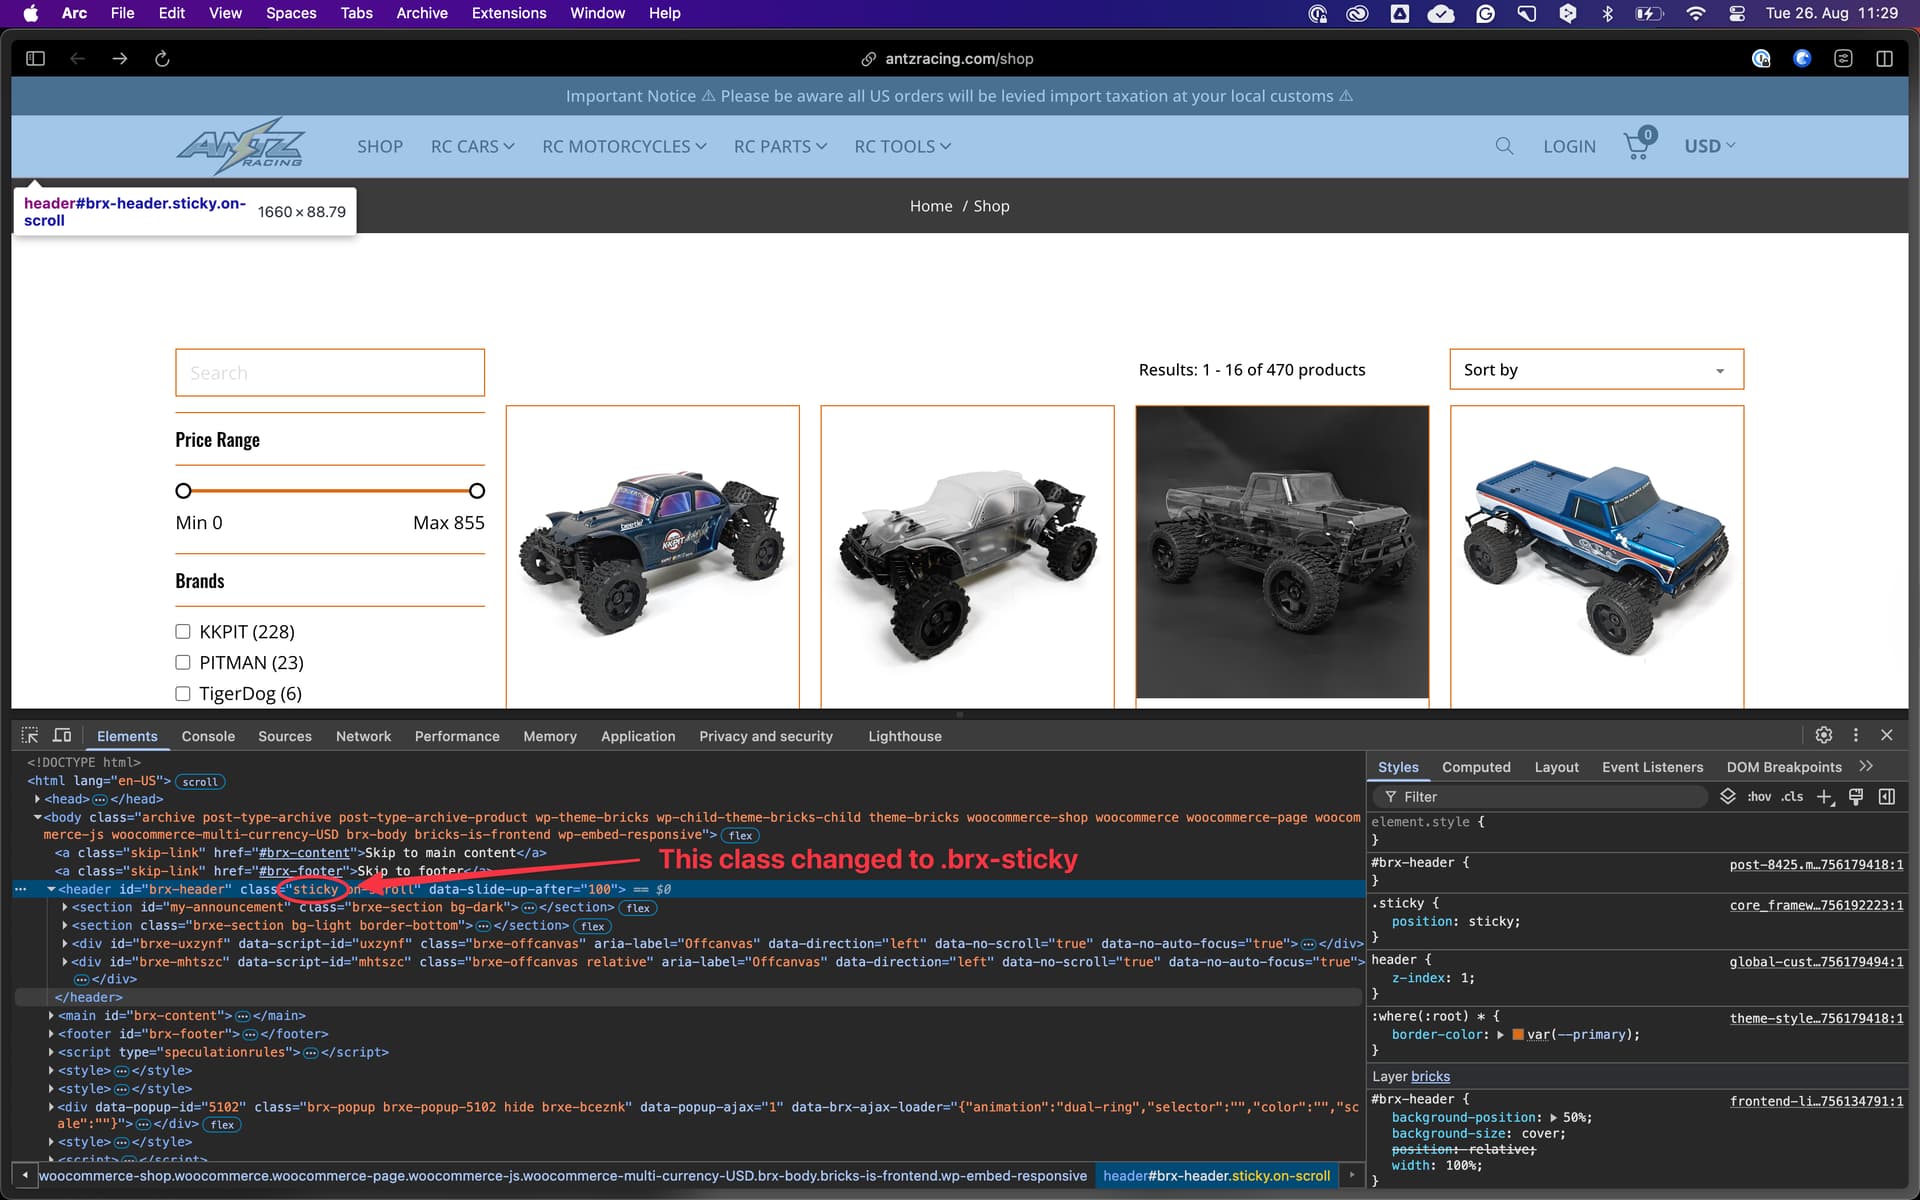Expand the RC CARS dropdown menu
The image size is (1920, 1200).
pyautogui.click(x=473, y=146)
